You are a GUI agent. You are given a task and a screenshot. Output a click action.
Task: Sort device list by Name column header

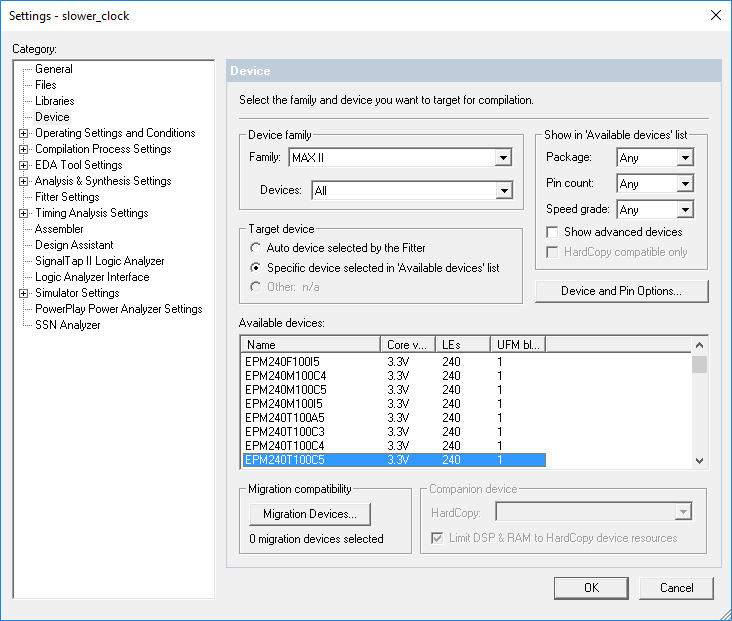(x=312, y=344)
